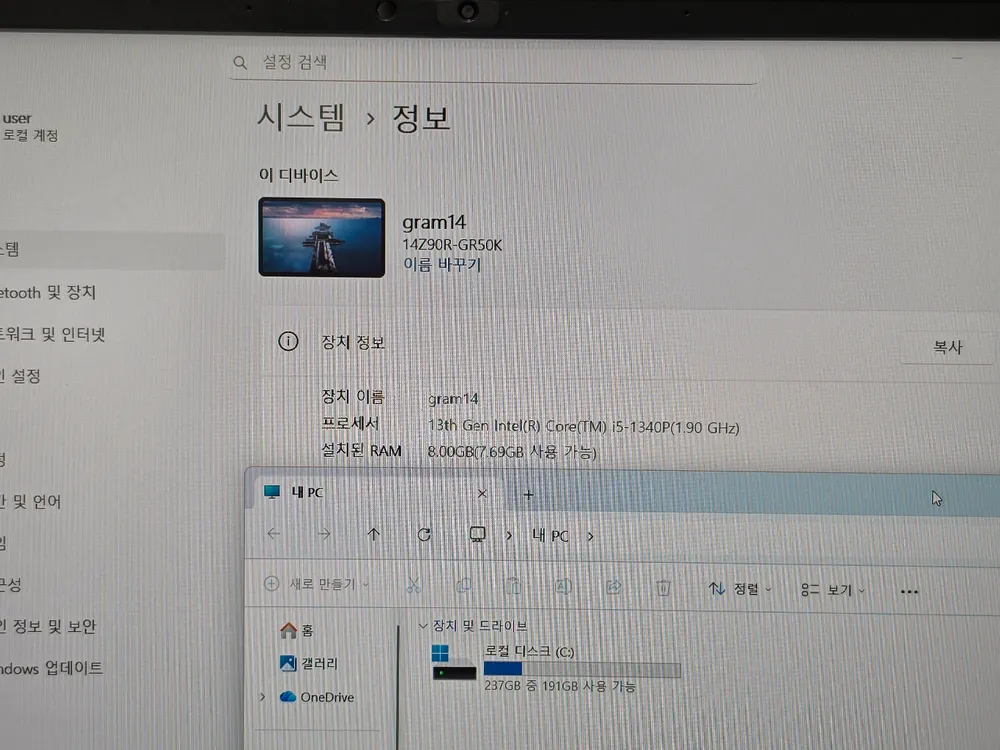Open Bluetooth 및 장치 in the Settings sidebar
Viewport: 1000px width, 750px height.
(48, 292)
